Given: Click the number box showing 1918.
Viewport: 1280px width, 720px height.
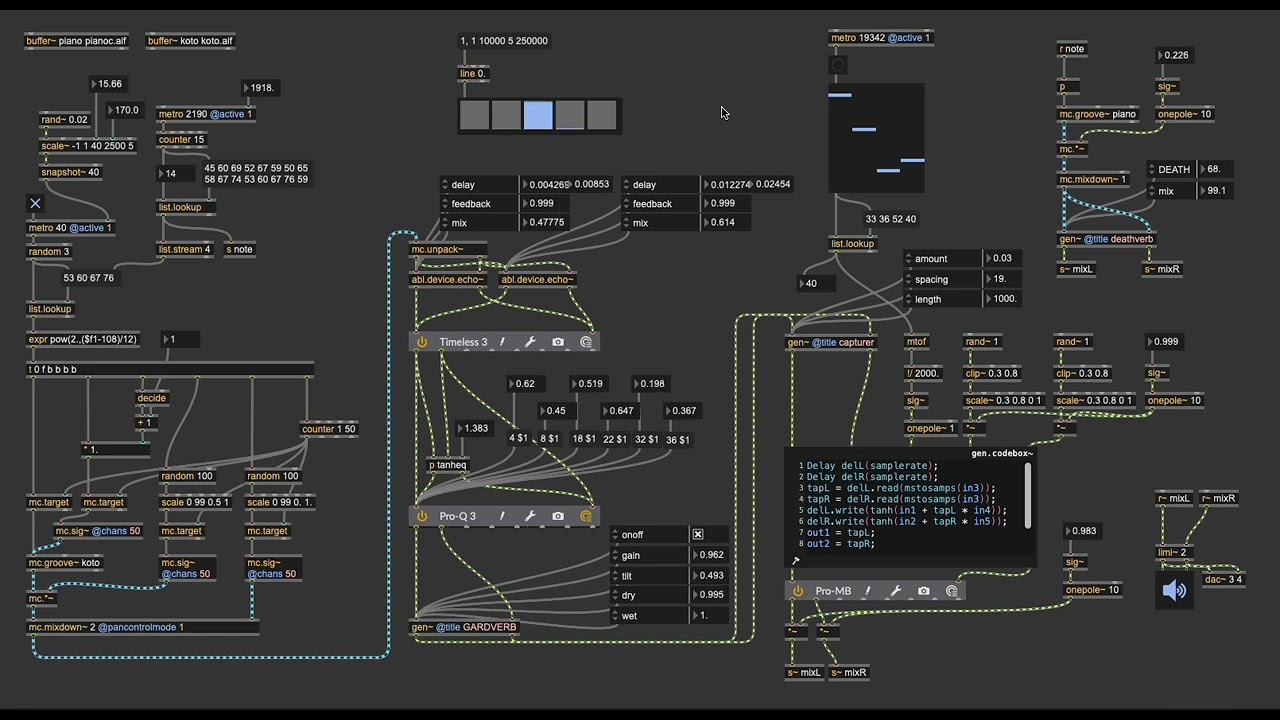Looking at the screenshot, I should 259,88.
